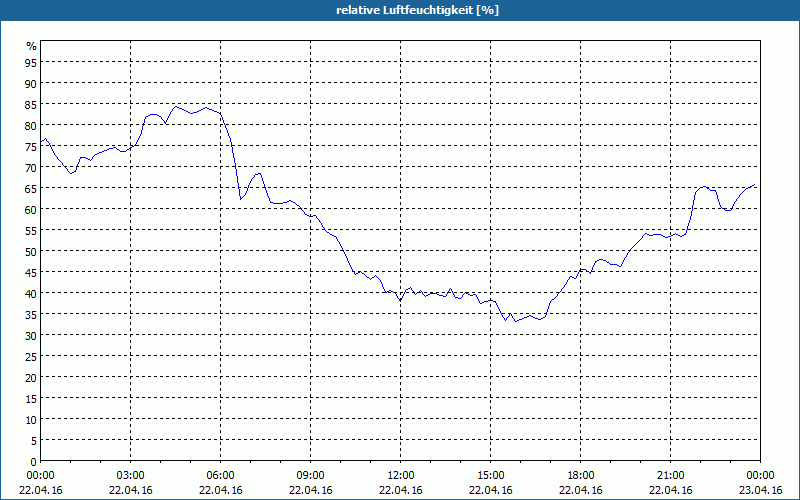Click the 30 value on humidity axis

(31, 335)
